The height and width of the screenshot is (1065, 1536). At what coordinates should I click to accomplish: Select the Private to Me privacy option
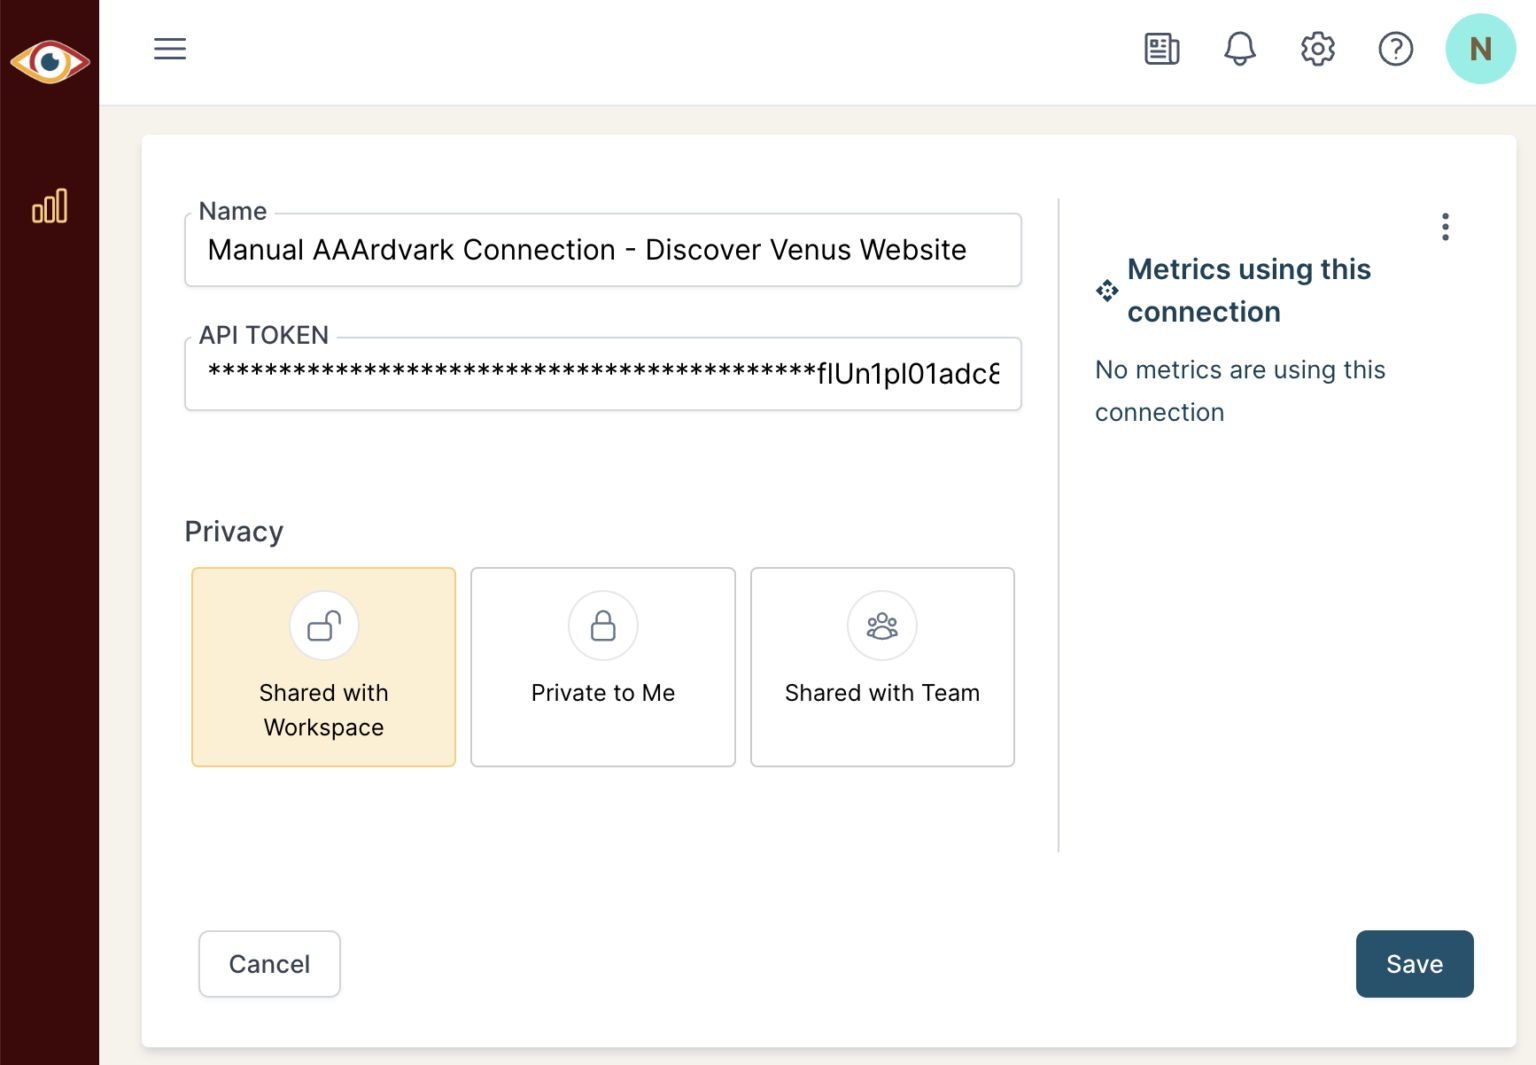pyautogui.click(x=602, y=667)
